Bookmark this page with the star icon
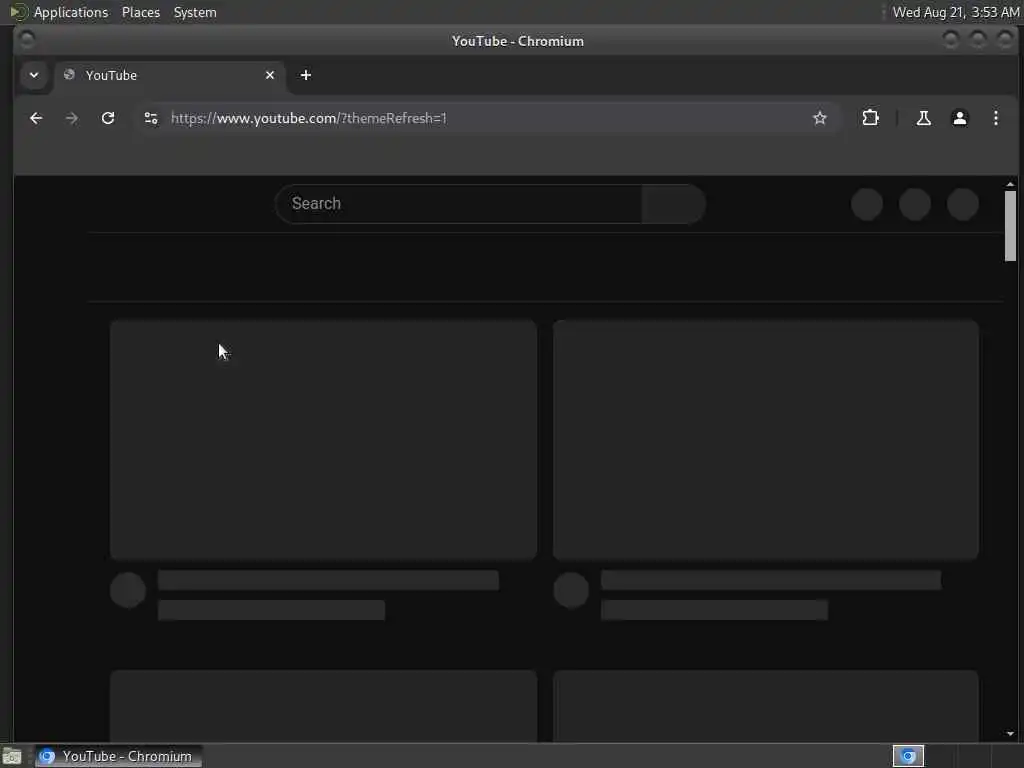This screenshot has height=768, width=1024. pos(820,118)
